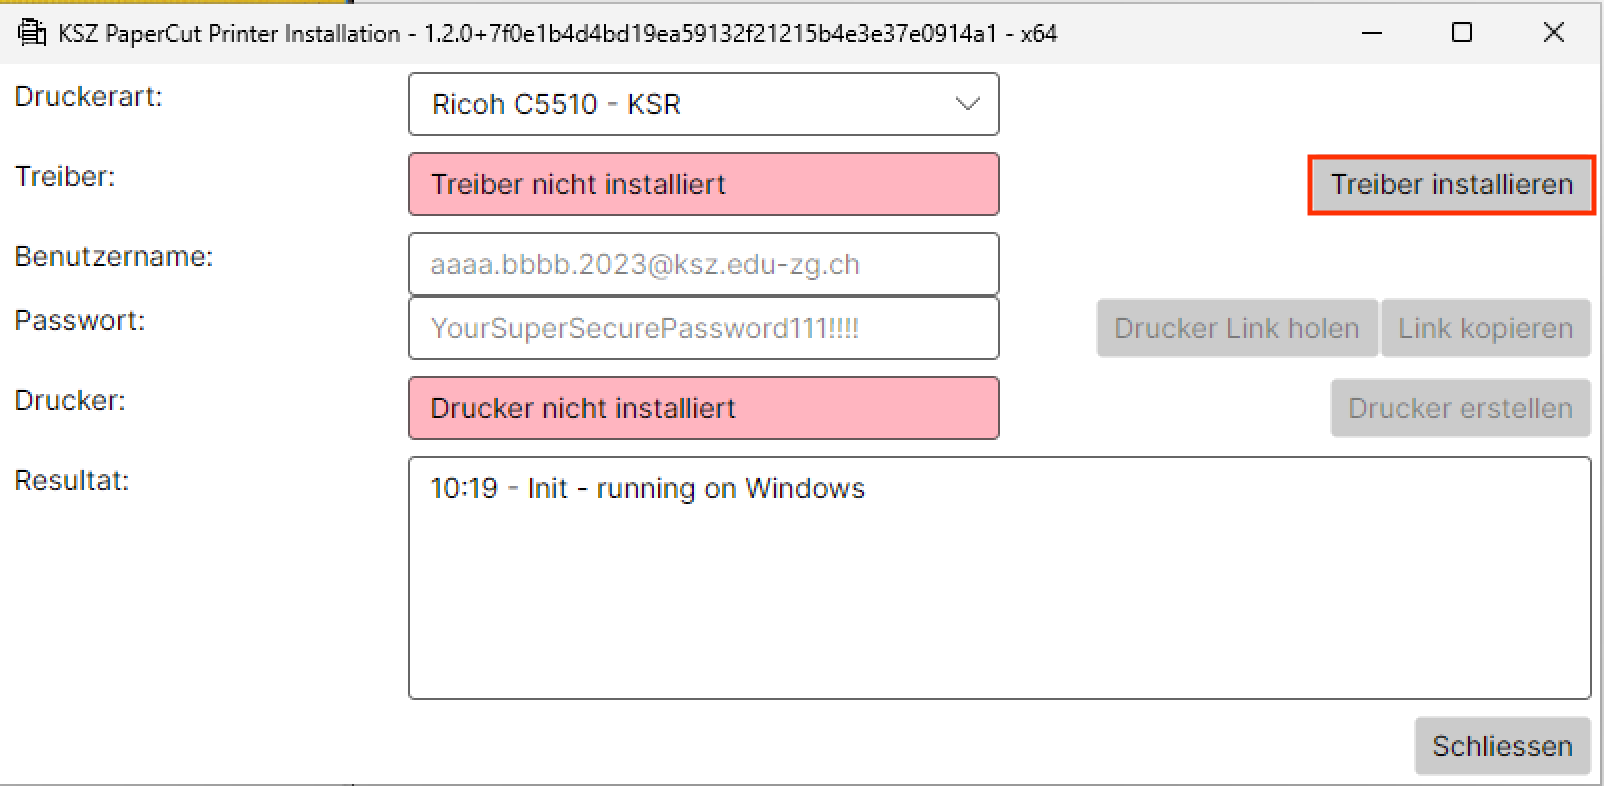The width and height of the screenshot is (1604, 786).
Task: Focus the Benutzername email input field
Action: coord(703,265)
